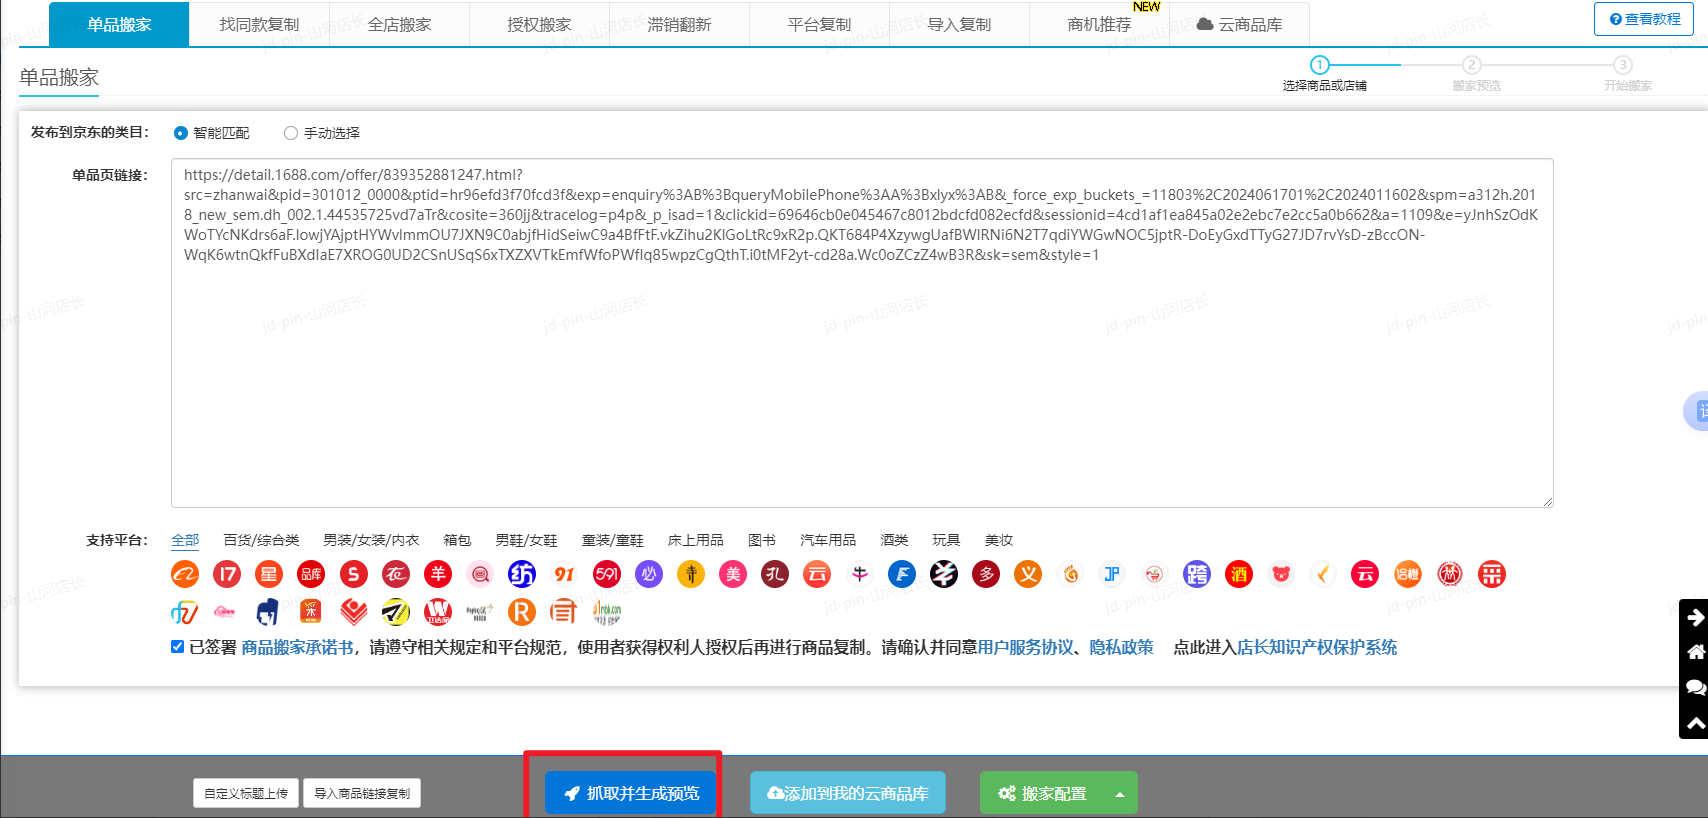1708x818 pixels.
Task: Click the orange 'R' platform icon
Action: click(x=522, y=612)
